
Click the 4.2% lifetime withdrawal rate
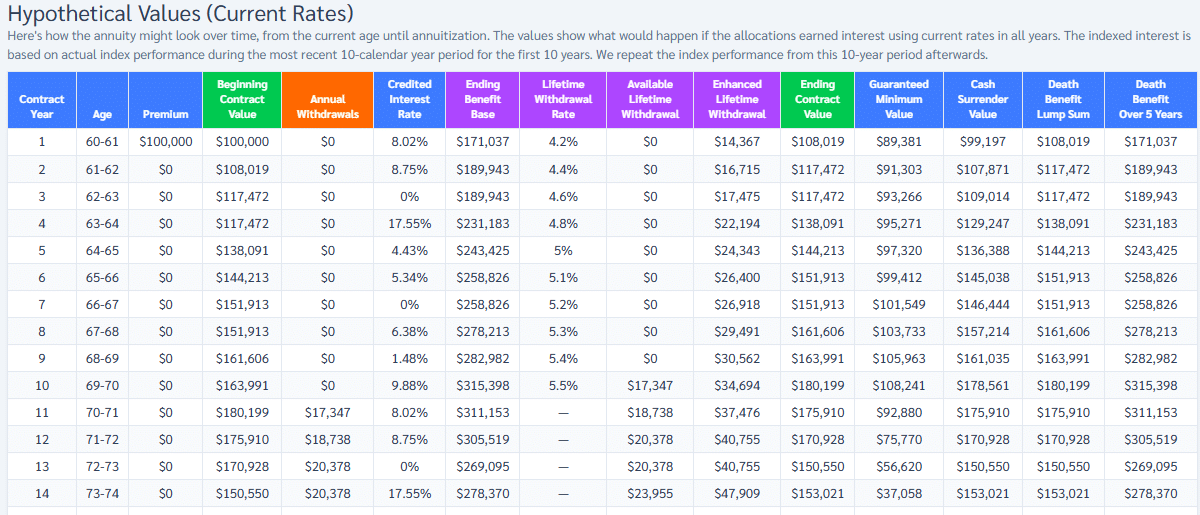pos(563,142)
